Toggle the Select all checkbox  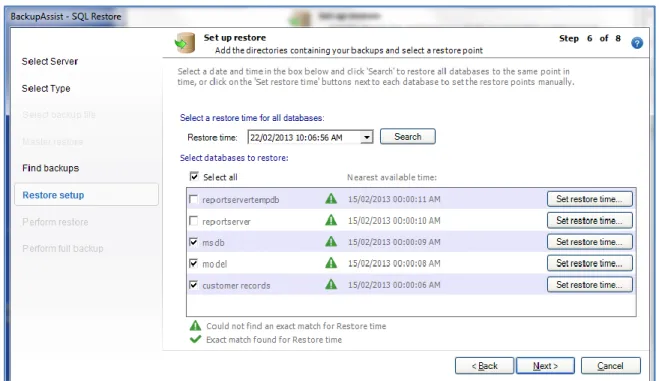pos(194,176)
